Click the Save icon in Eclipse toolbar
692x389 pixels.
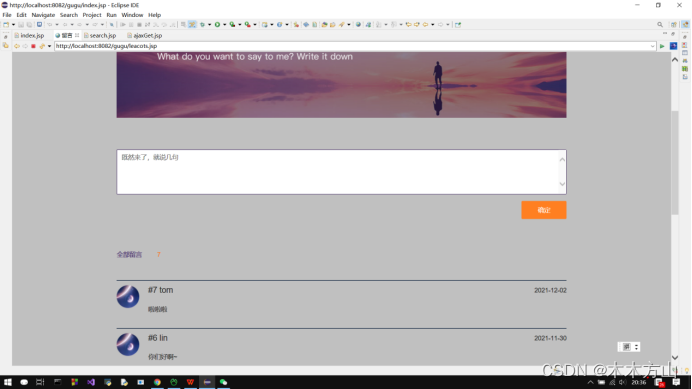click(21, 25)
